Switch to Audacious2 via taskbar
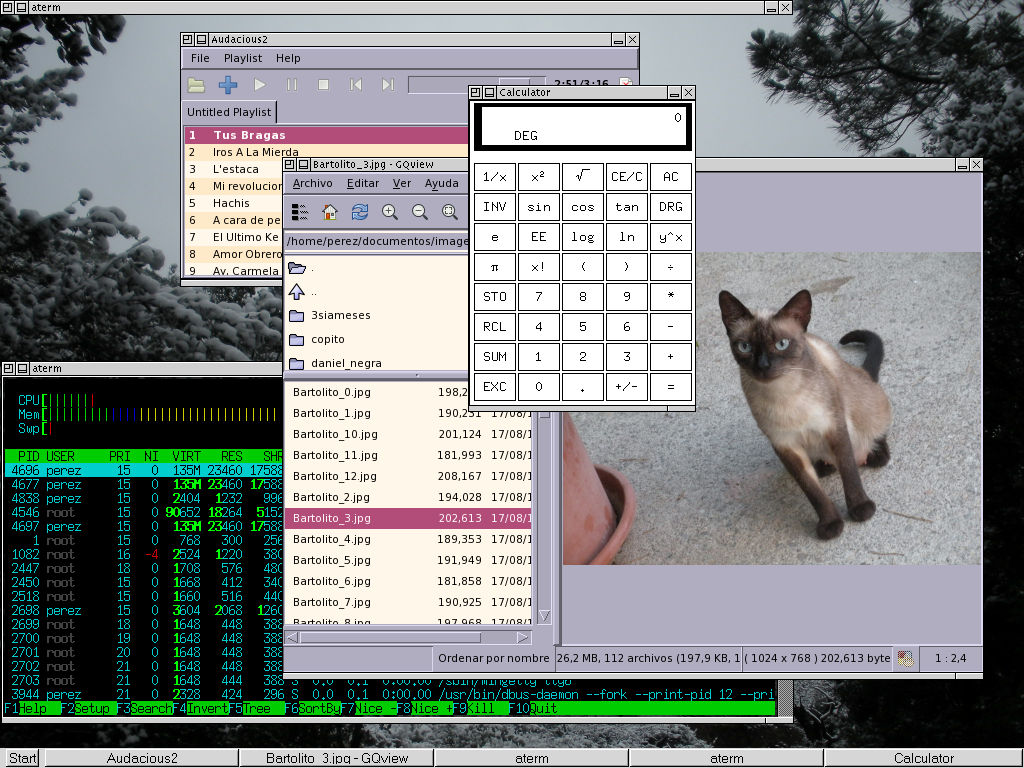1024x768 pixels. click(142, 758)
